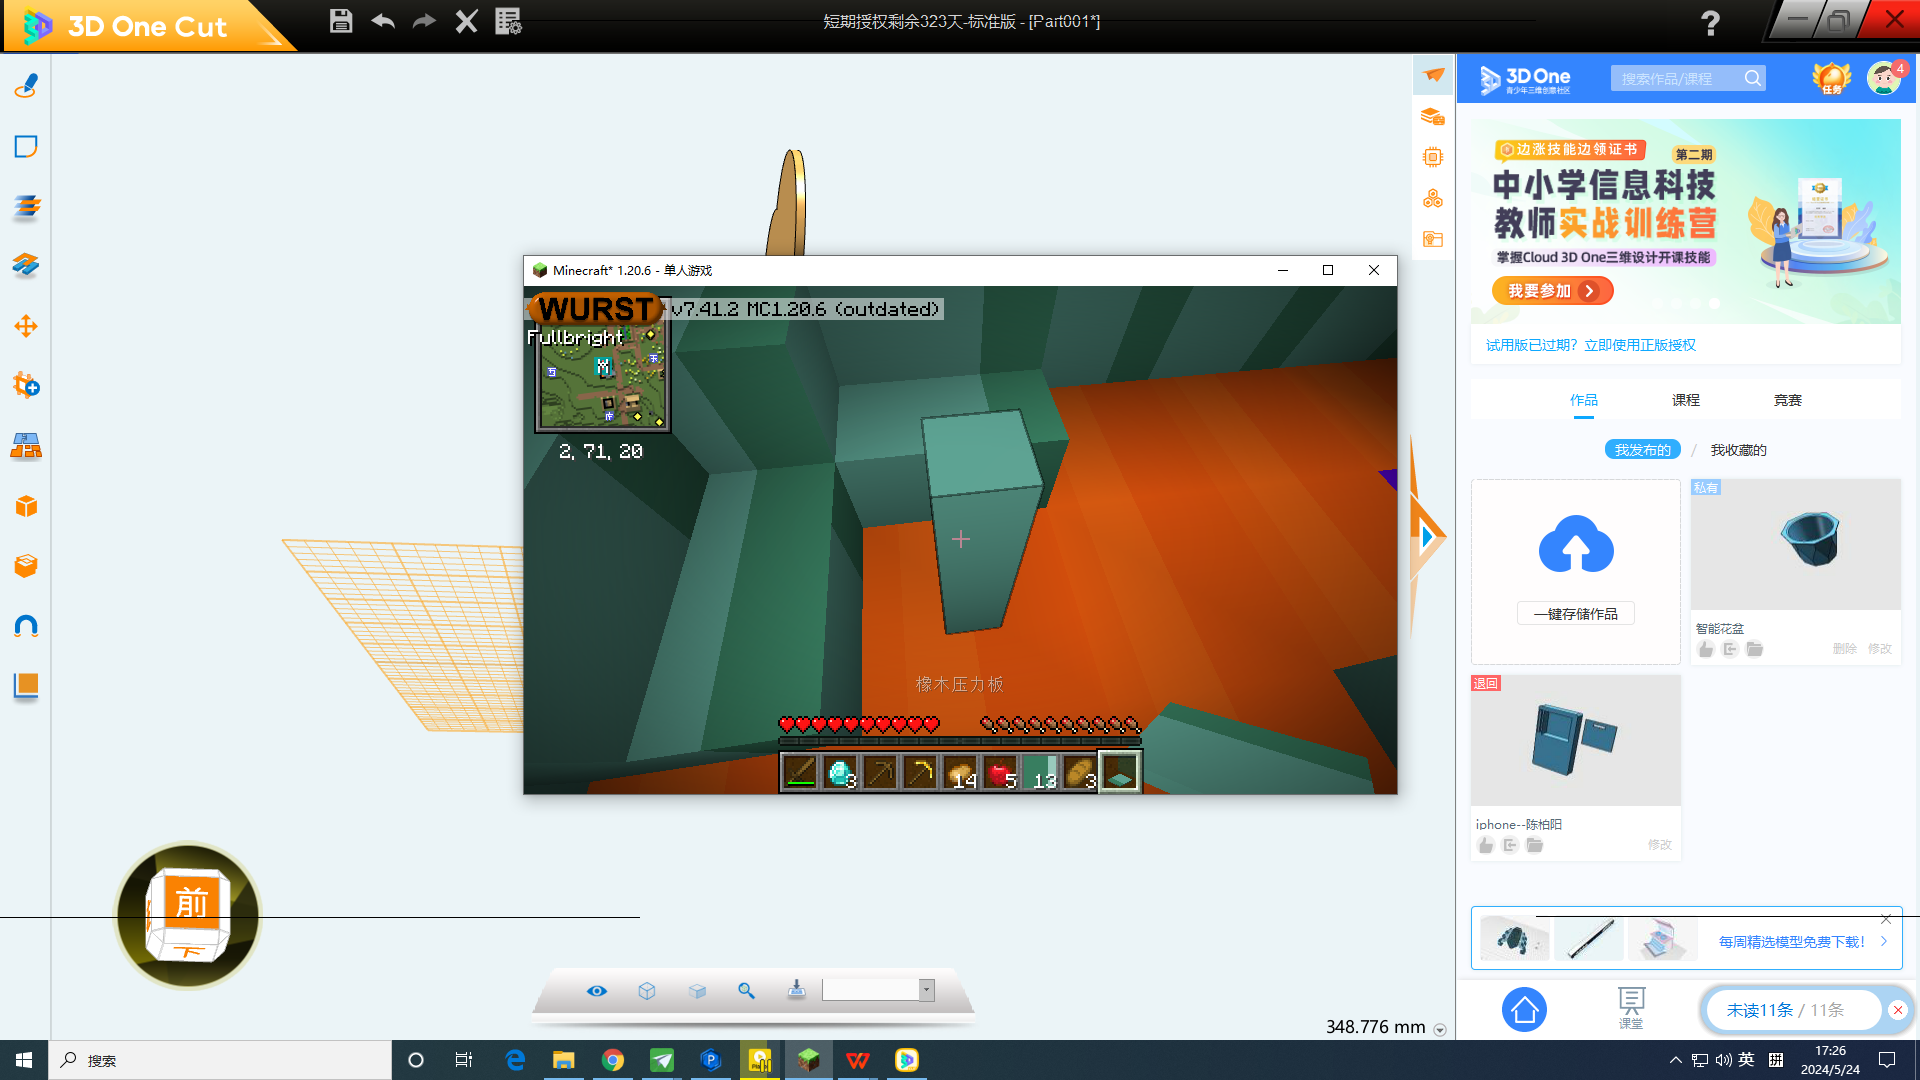The image size is (1920, 1080).
Task: Open the 竞赛 tab
Action: click(x=1787, y=400)
